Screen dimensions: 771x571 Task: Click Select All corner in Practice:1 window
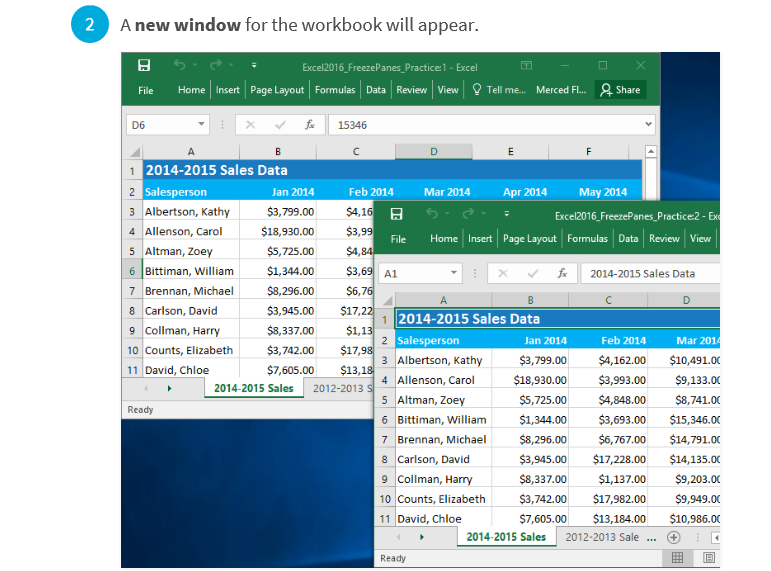[x=134, y=152]
